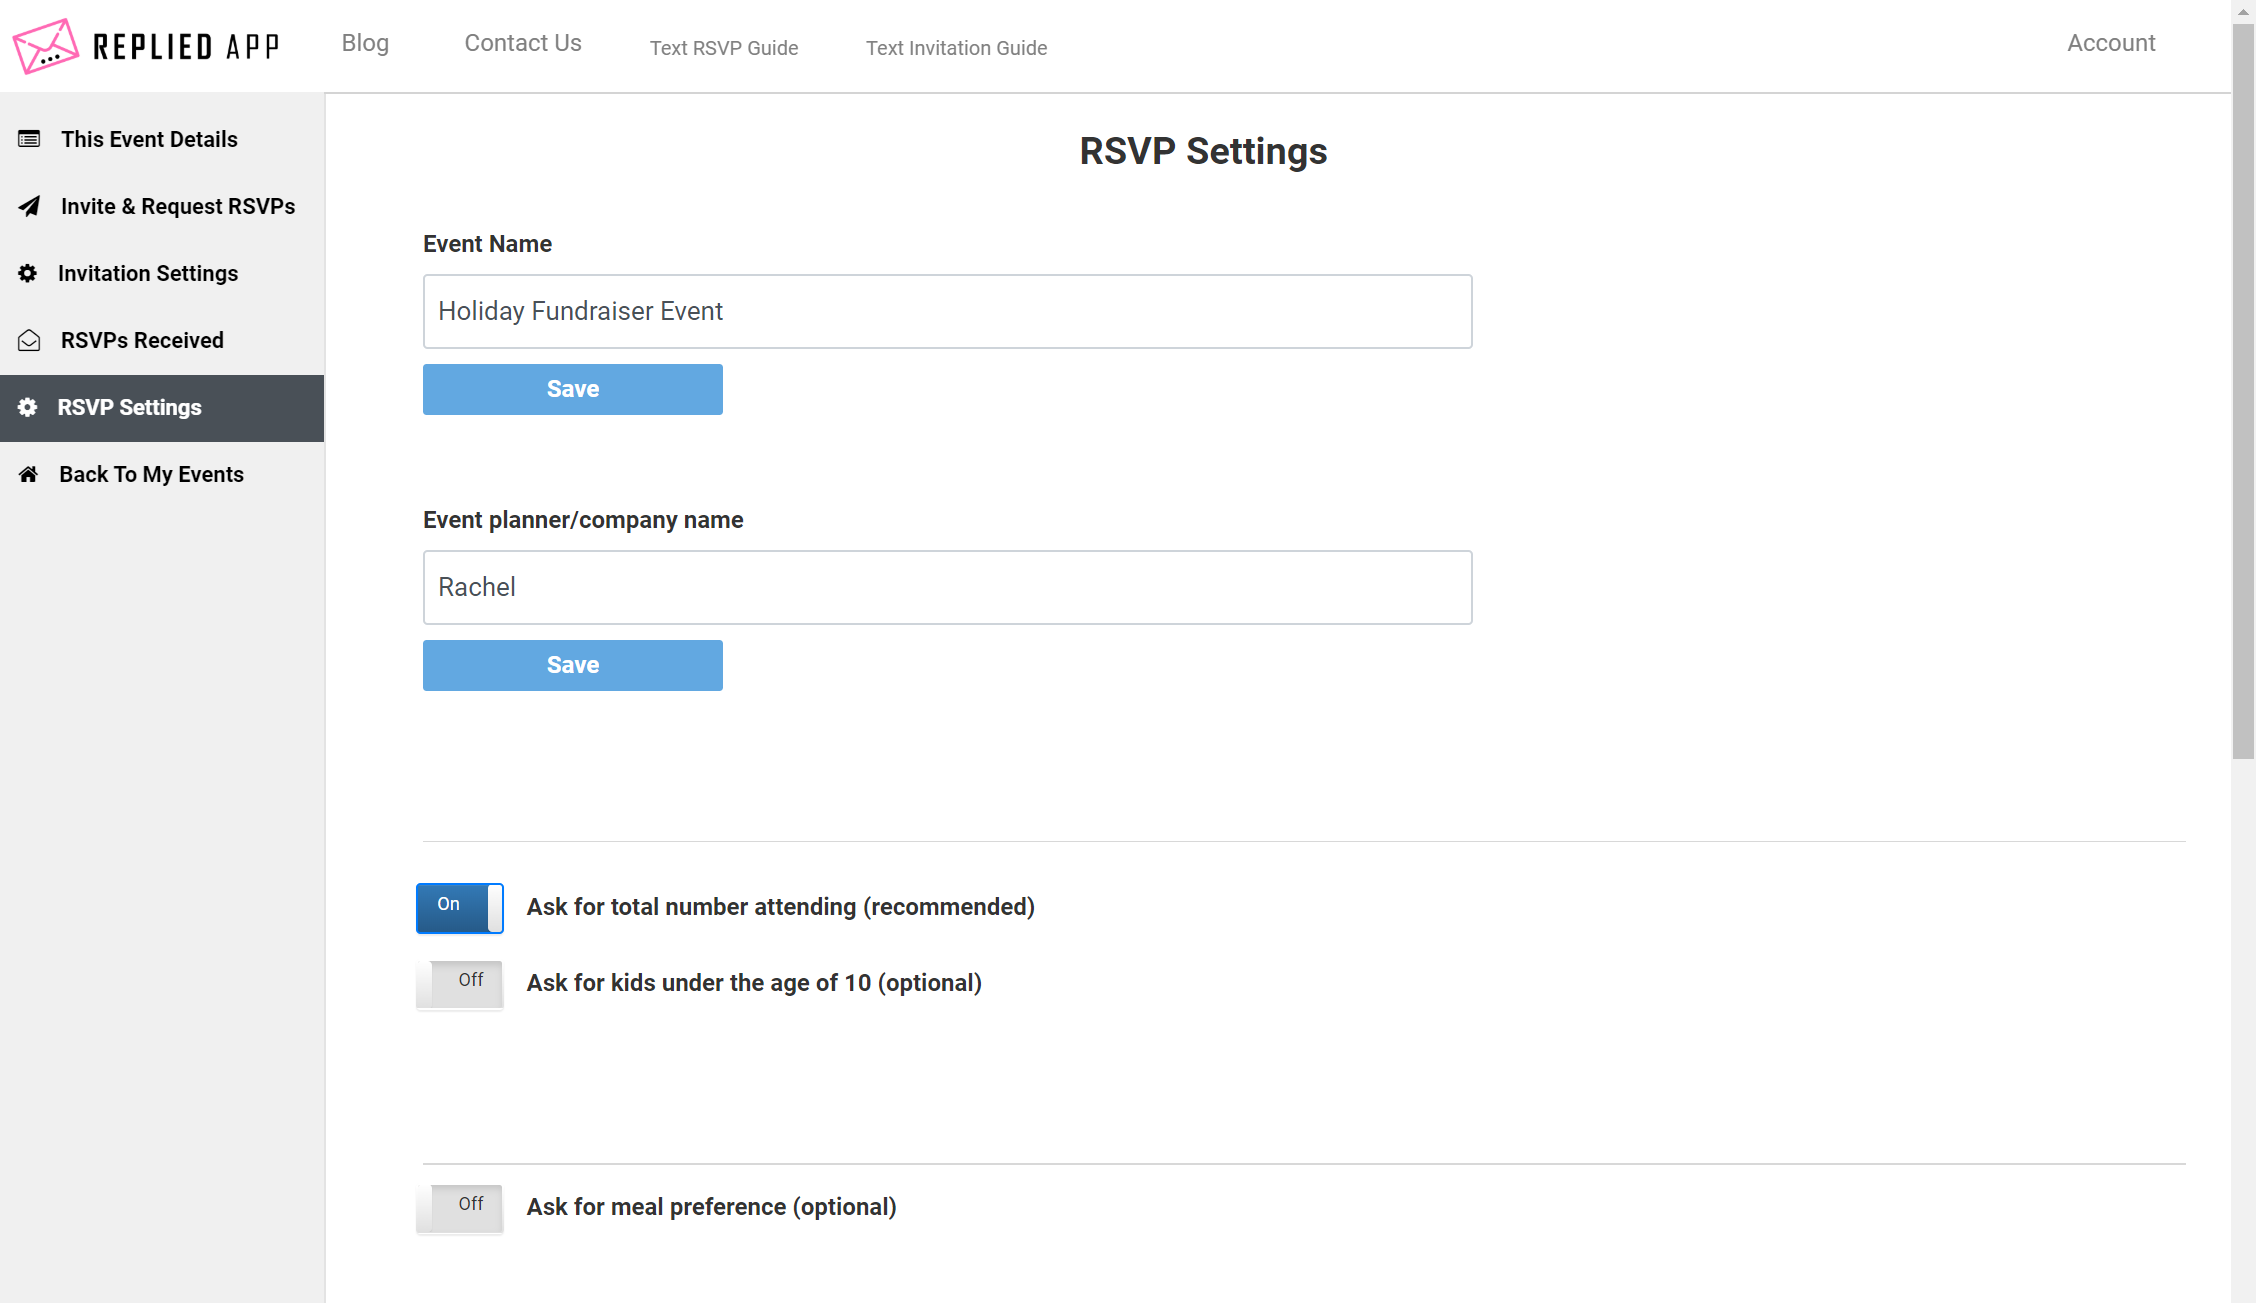Click the Replied App envelope logo
This screenshot has height=1303, width=2256.
pos(45,45)
